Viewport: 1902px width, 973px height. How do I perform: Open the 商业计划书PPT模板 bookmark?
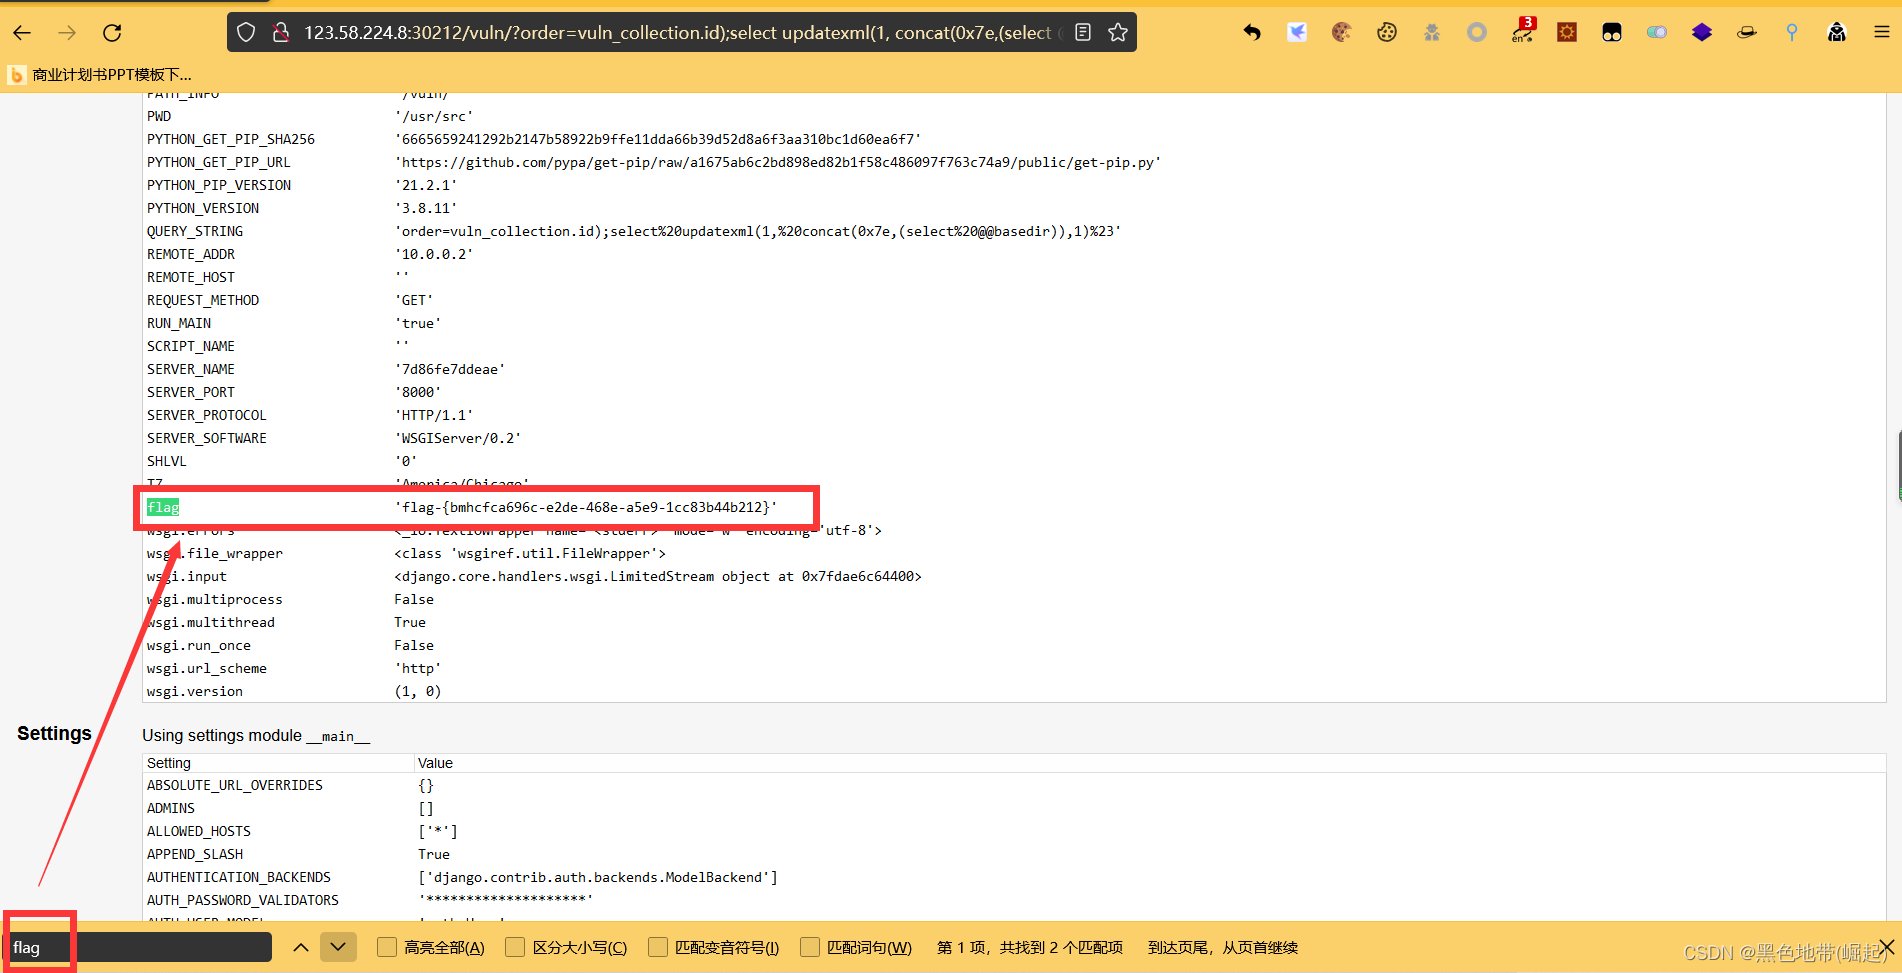coord(100,74)
